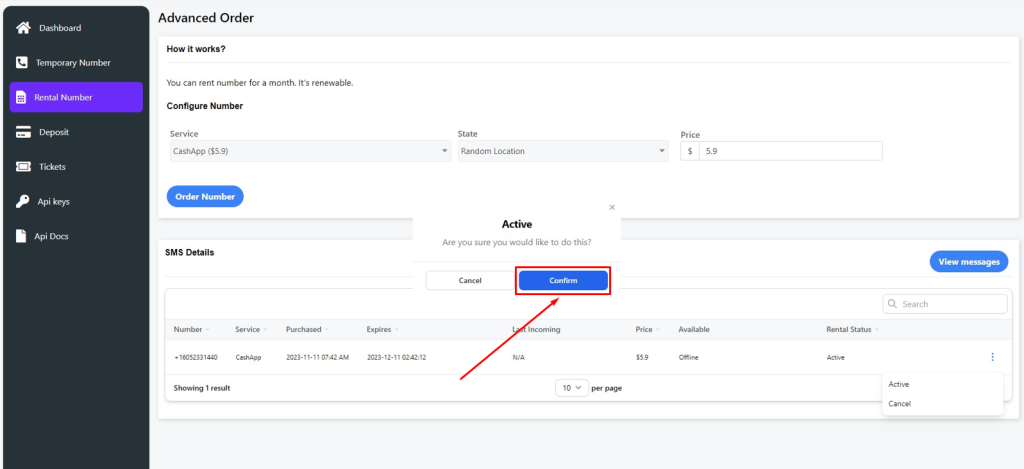Click the Tickets icon in sidebar
The height and width of the screenshot is (469, 1024).
coord(22,167)
